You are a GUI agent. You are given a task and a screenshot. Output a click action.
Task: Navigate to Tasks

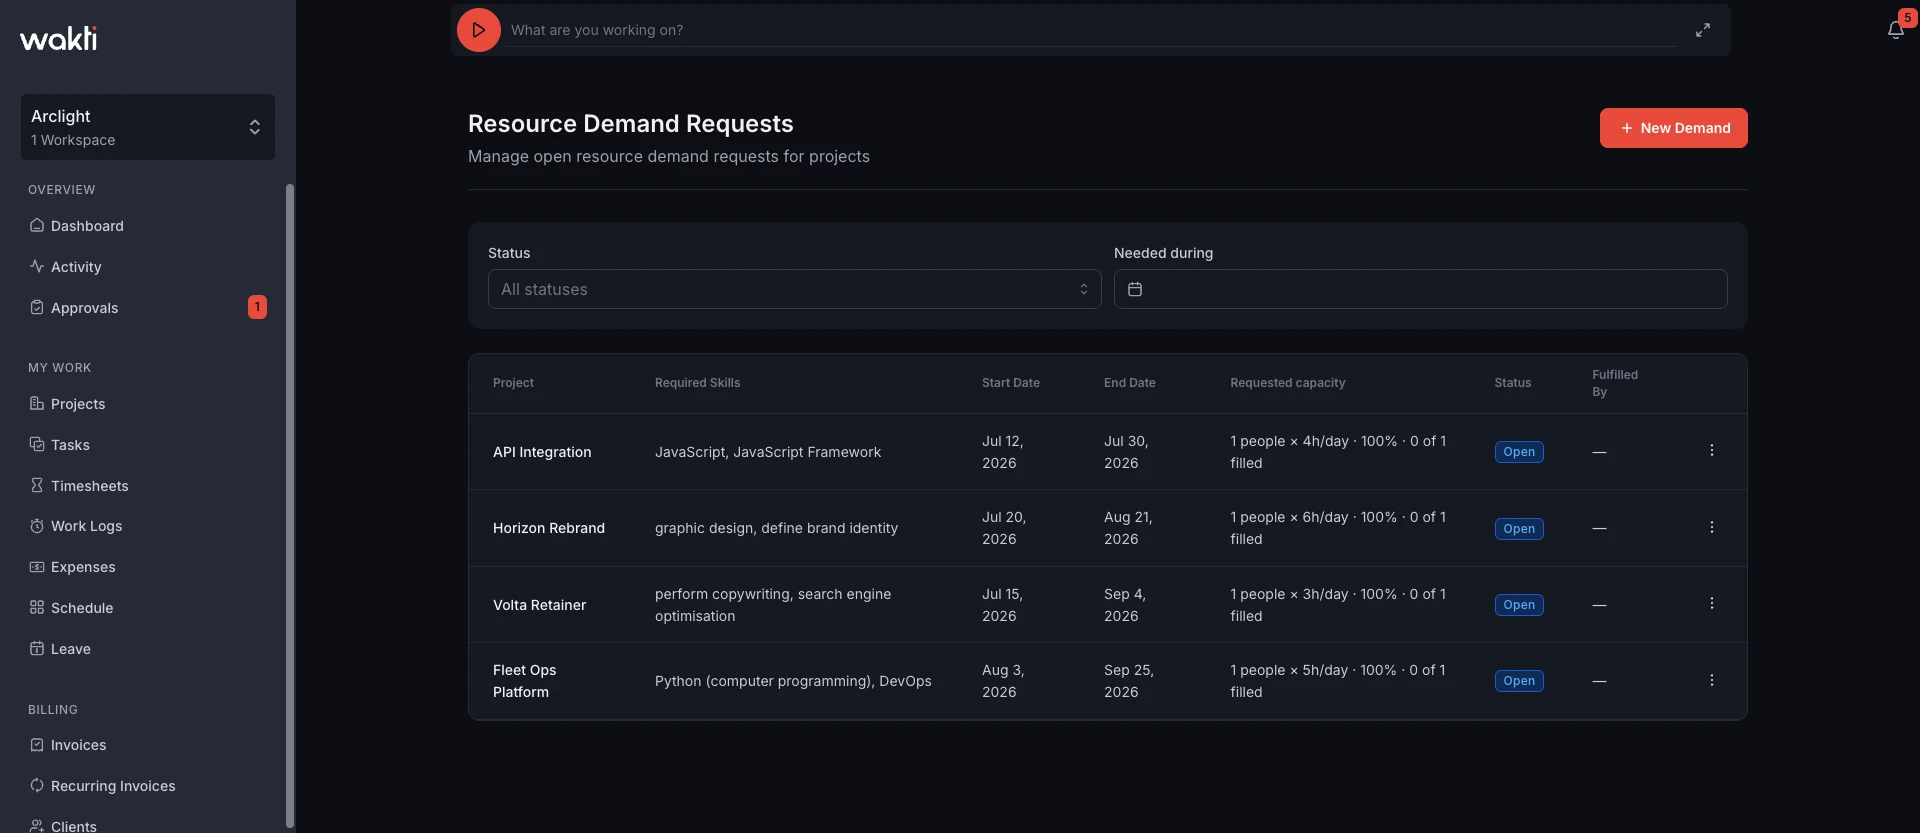click(x=70, y=445)
